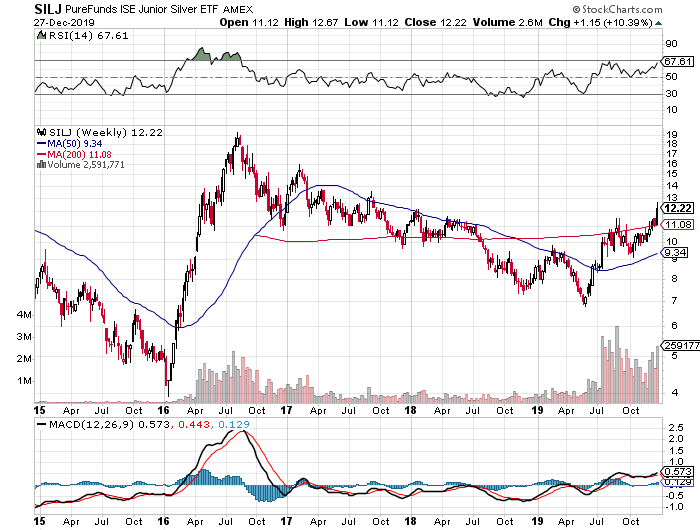
Task: Click the Close 12.22 value in header
Action: tap(435, 22)
